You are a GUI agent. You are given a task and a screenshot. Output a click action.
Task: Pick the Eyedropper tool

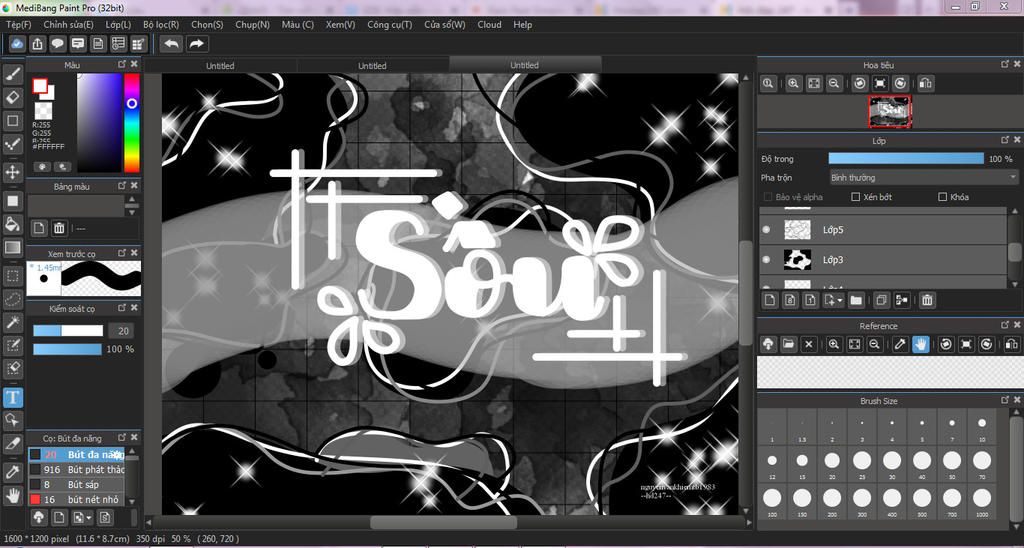pos(12,472)
